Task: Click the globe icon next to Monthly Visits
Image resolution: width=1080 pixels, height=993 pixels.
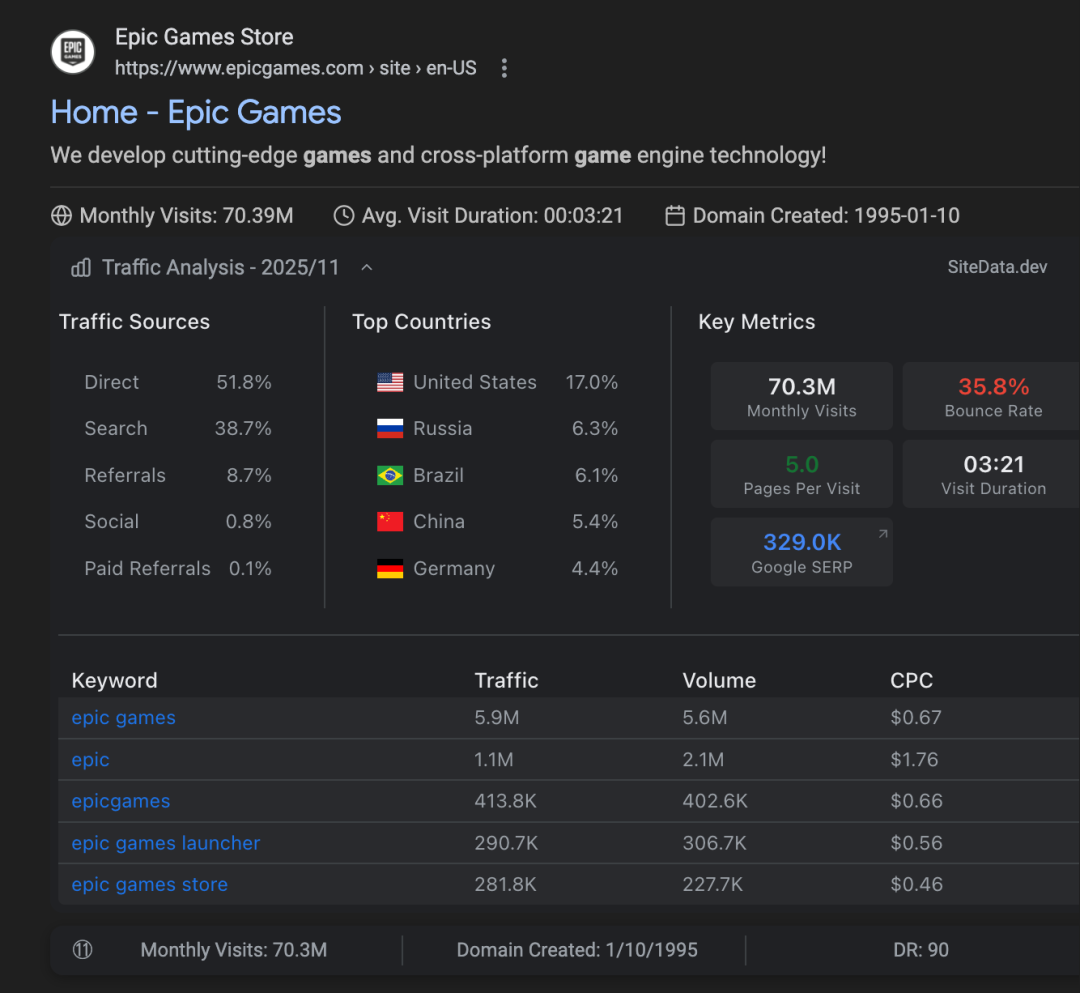Action: pos(61,216)
